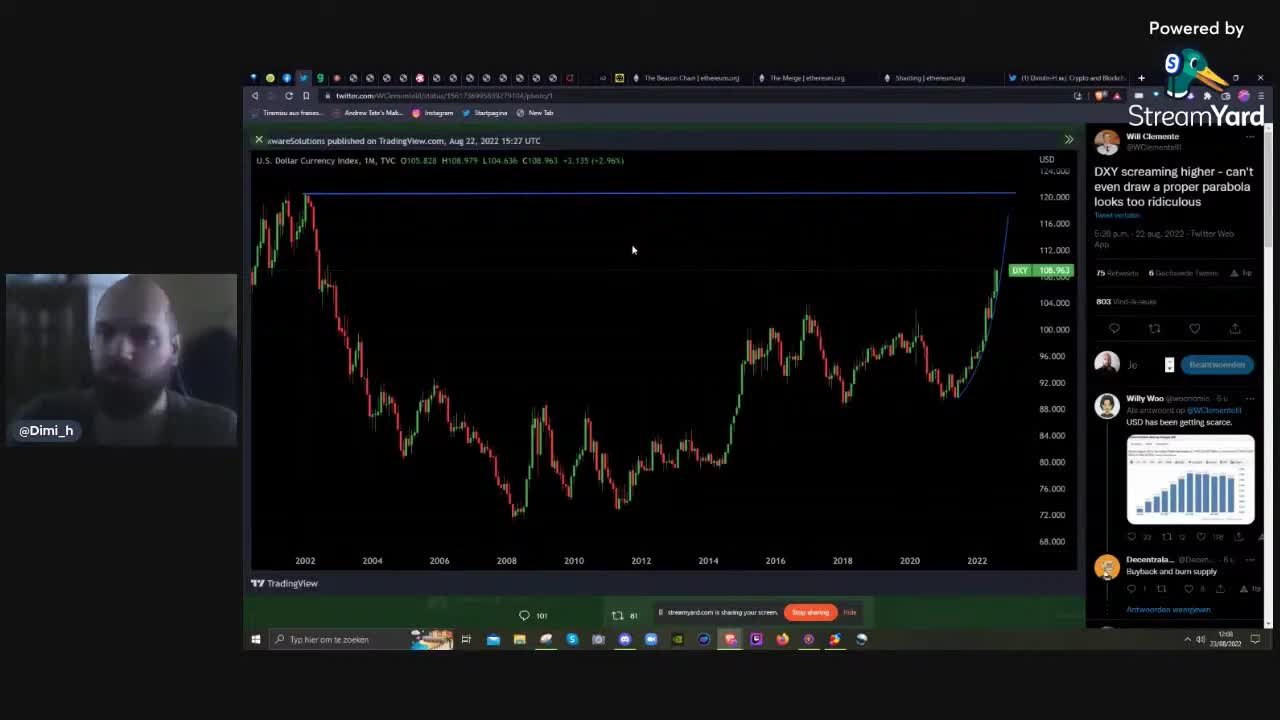Open the Instagram bookmark
This screenshot has height=720, width=1280.
pos(432,113)
